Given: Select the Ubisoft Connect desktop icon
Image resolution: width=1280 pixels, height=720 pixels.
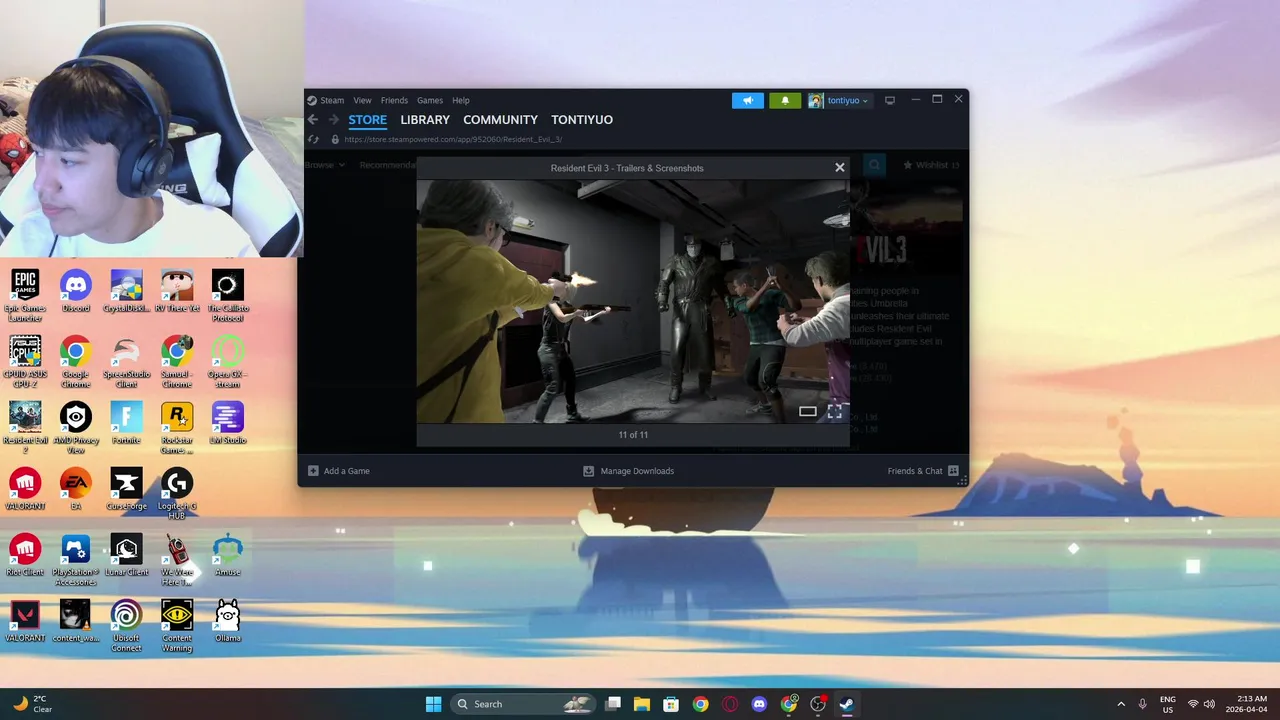Looking at the screenshot, I should (127, 625).
